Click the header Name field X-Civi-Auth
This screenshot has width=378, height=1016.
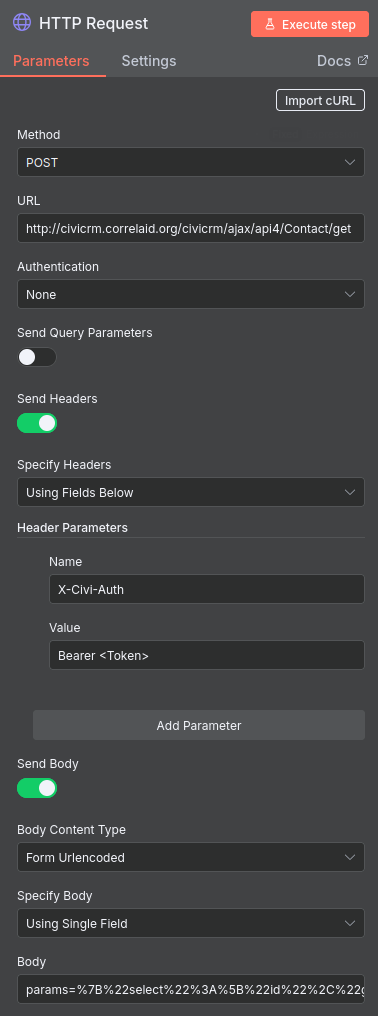[207, 589]
